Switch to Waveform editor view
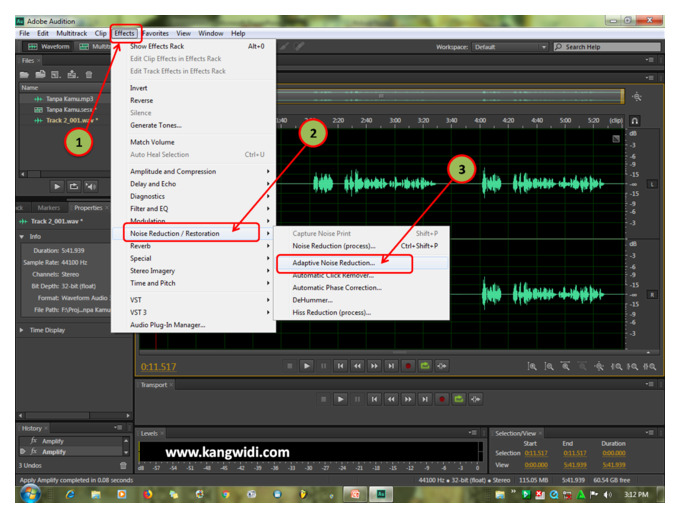The image size is (680, 518). [x=49, y=46]
